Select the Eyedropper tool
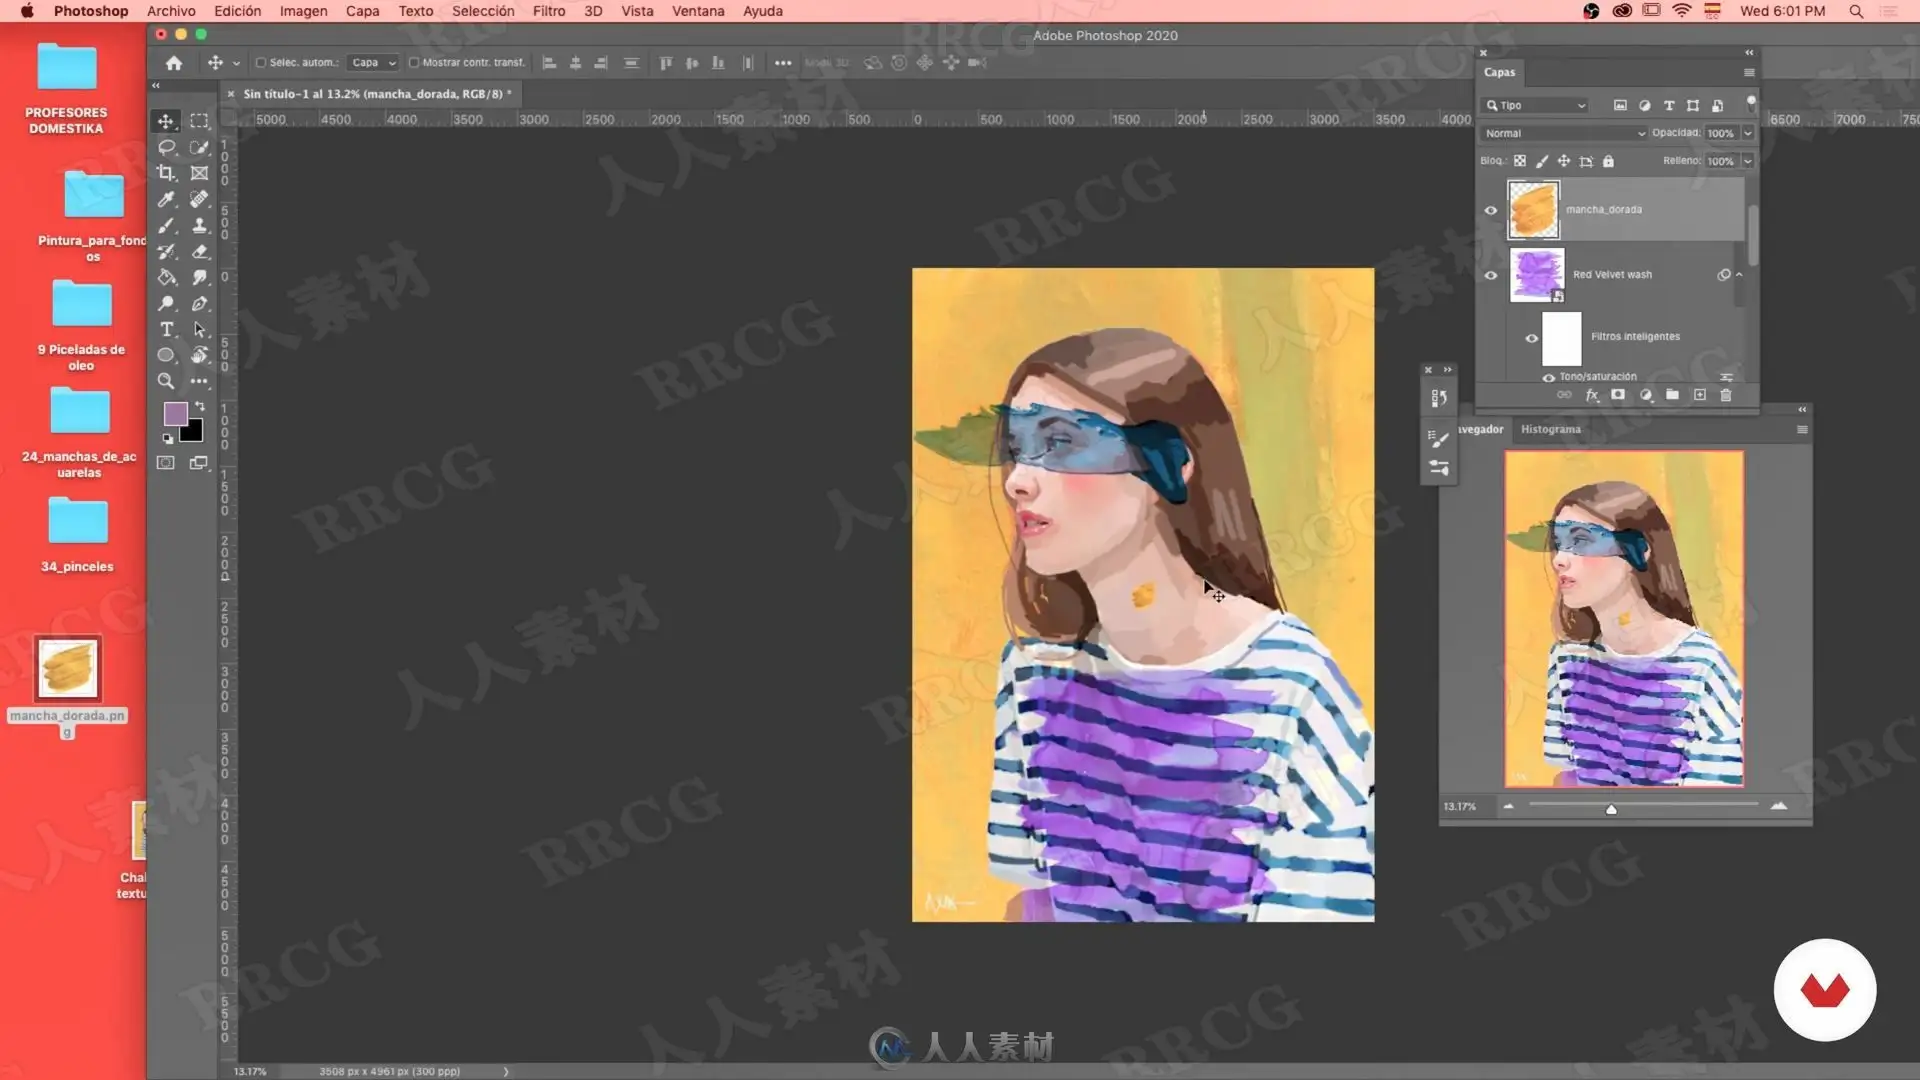 tap(166, 199)
